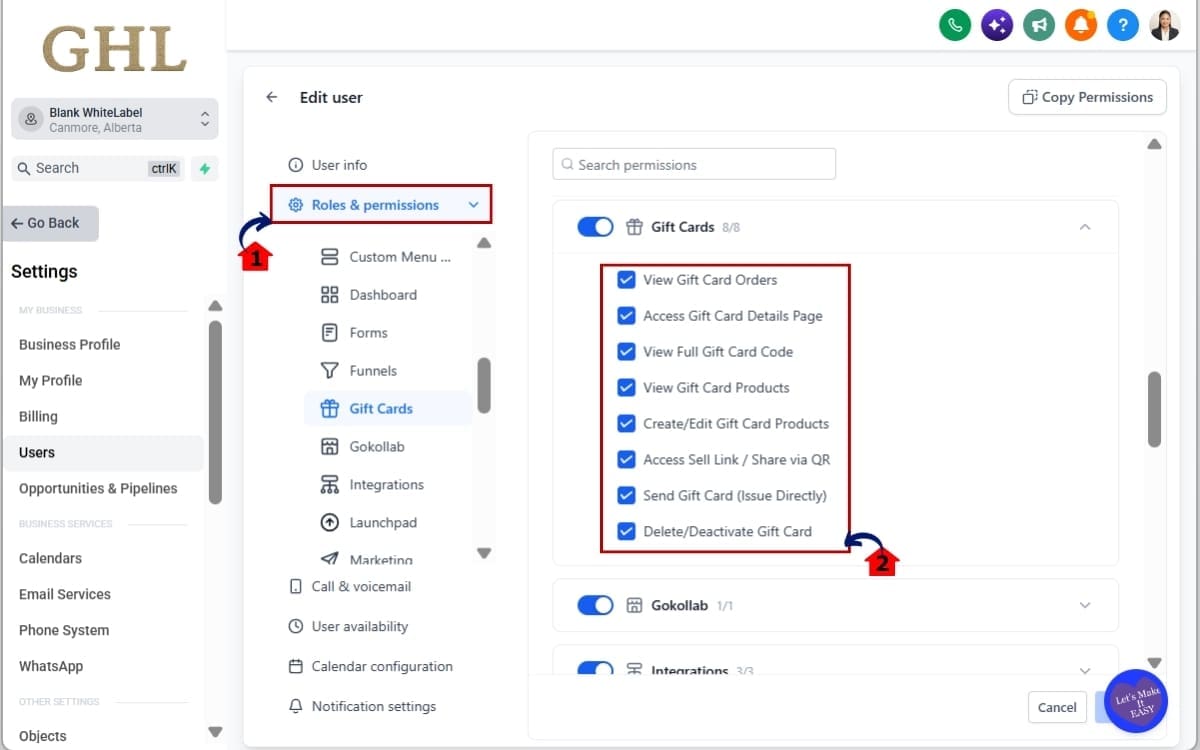This screenshot has width=1200, height=750.
Task: Open Notification settings tab
Action: pos(362,707)
